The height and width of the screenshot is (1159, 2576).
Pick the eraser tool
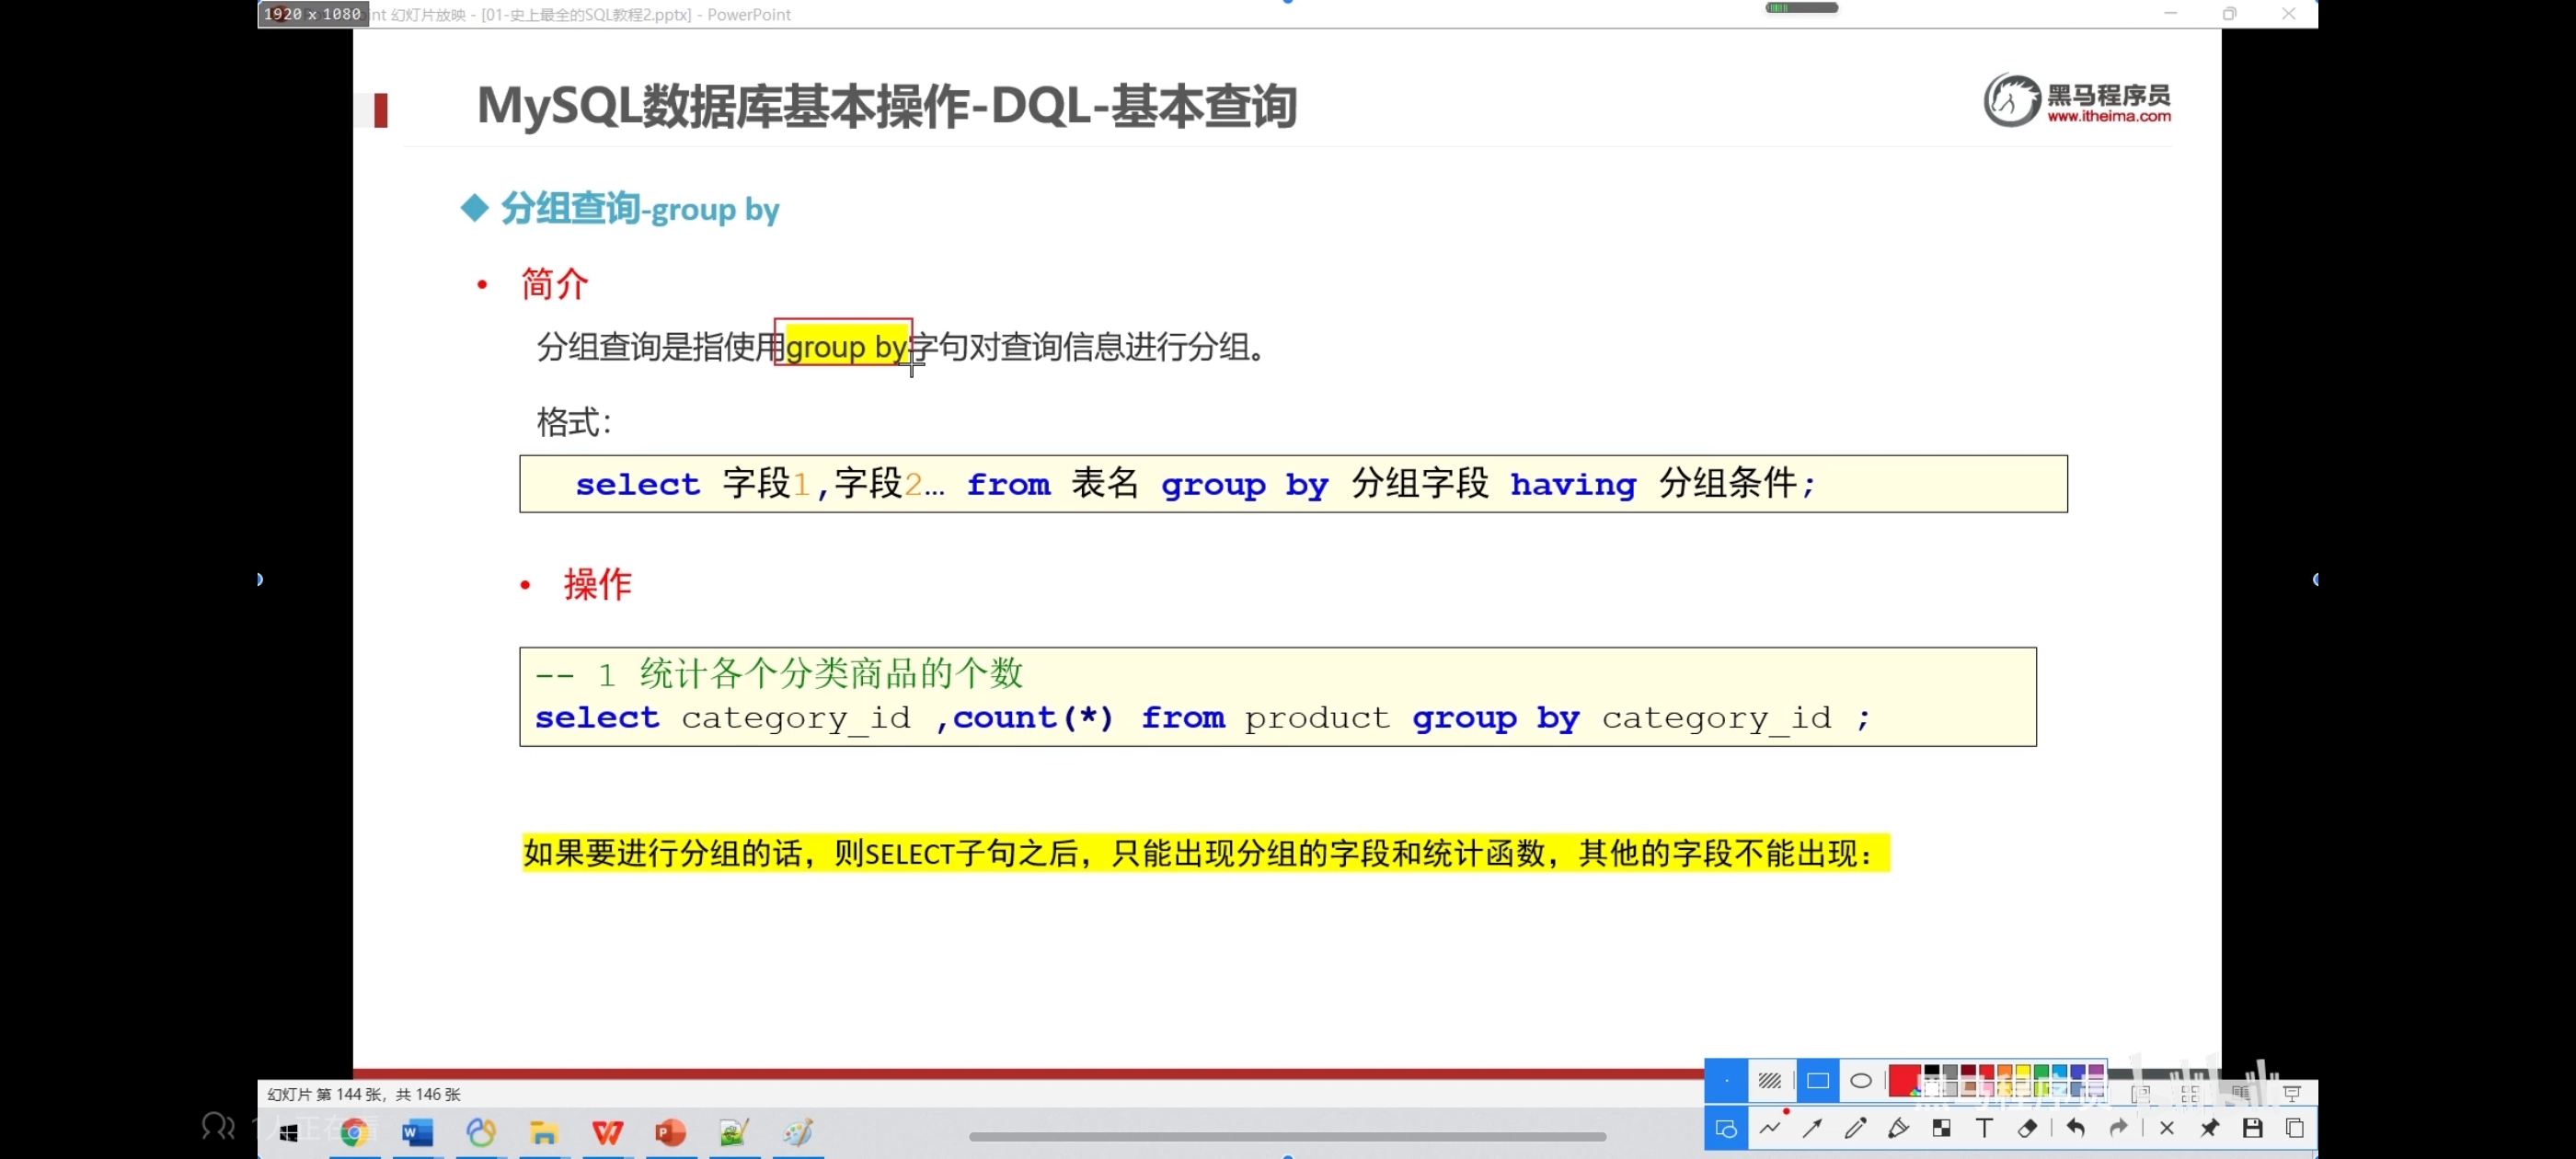(x=2027, y=1128)
